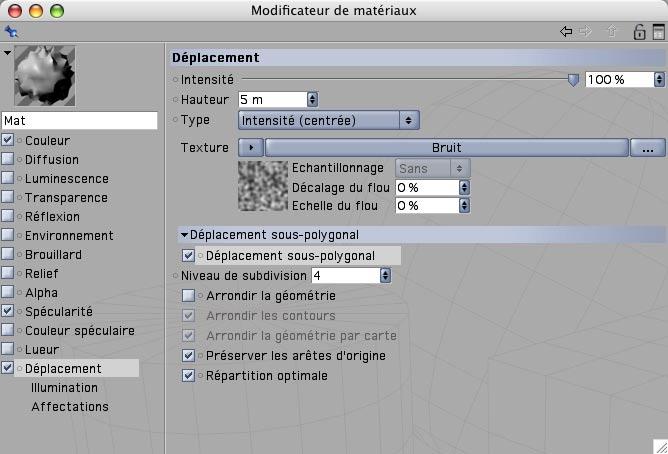
Task: Click the Mat name field
Action: (80, 121)
